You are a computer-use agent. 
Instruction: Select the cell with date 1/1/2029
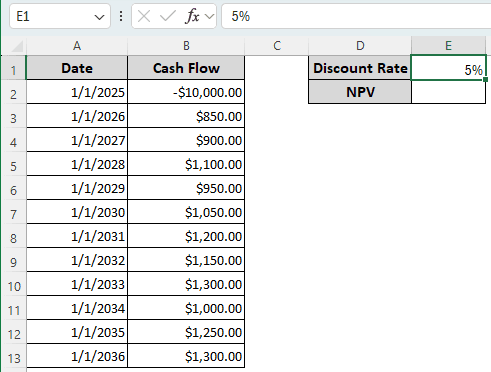[x=77, y=188]
